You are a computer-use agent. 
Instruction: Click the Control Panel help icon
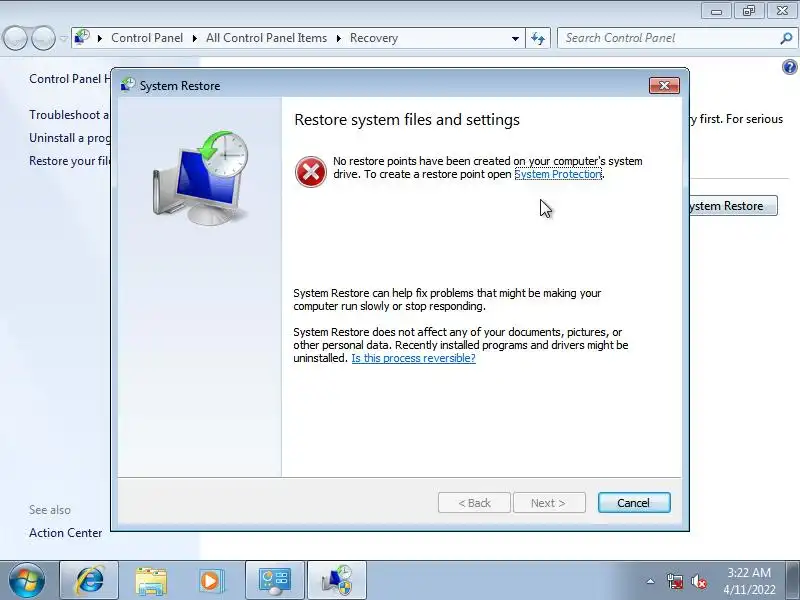[x=789, y=67]
